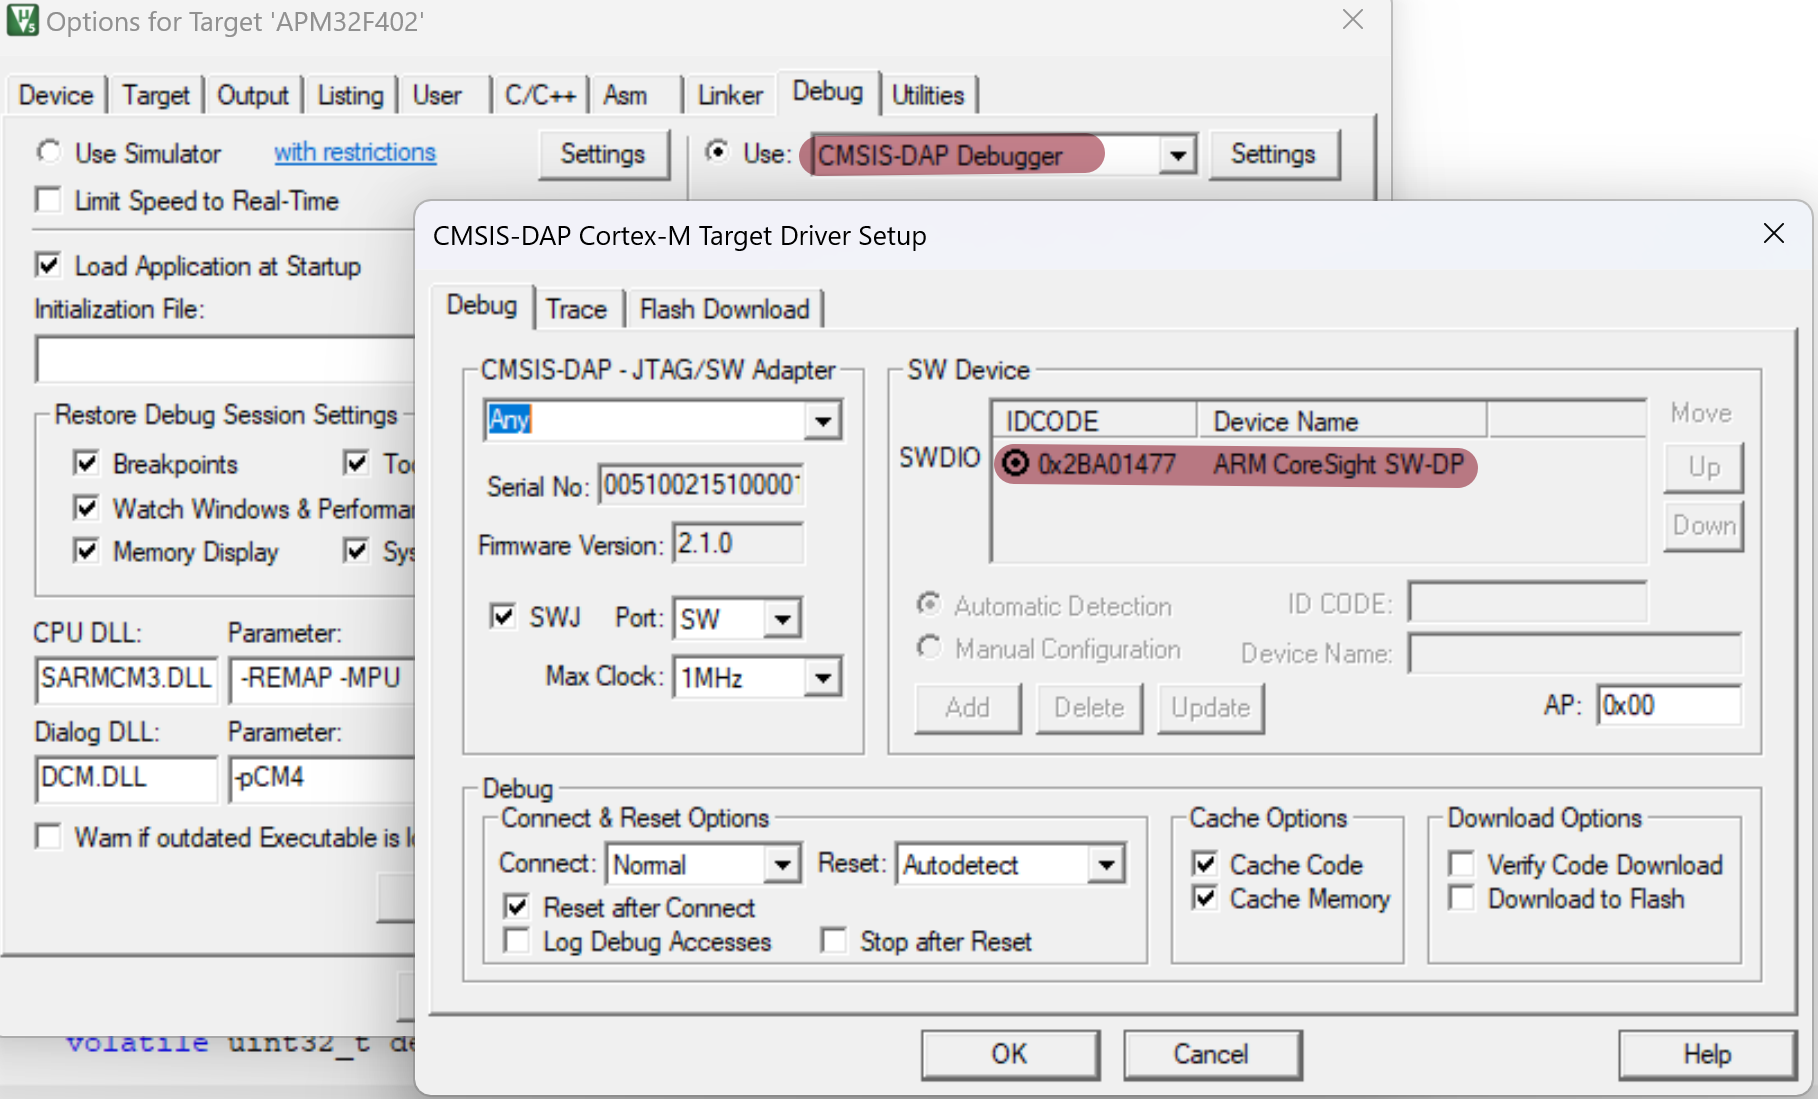Toggle the Cache Memory checkbox
Screen dimensions: 1818x1099
point(1205,898)
